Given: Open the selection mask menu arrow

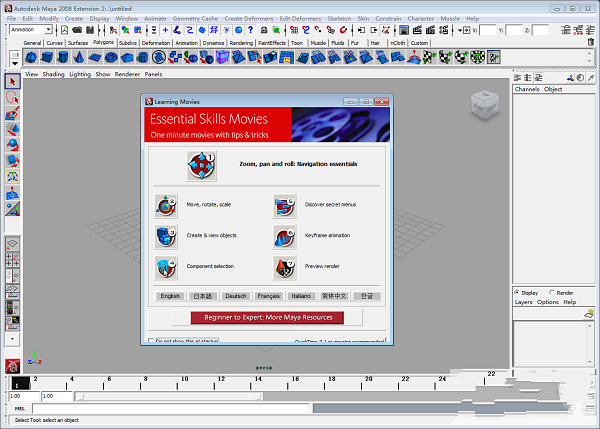Looking at the screenshot, I should point(154,29).
